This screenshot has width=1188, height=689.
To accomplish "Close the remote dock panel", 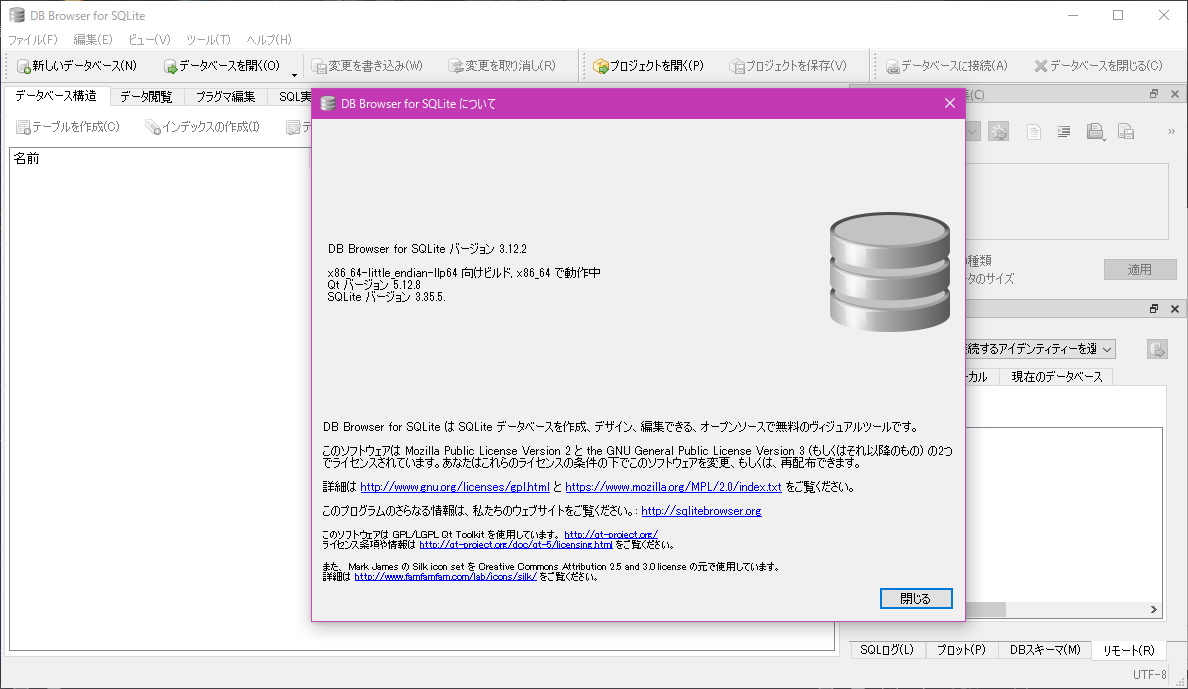I will pyautogui.click(x=1174, y=308).
